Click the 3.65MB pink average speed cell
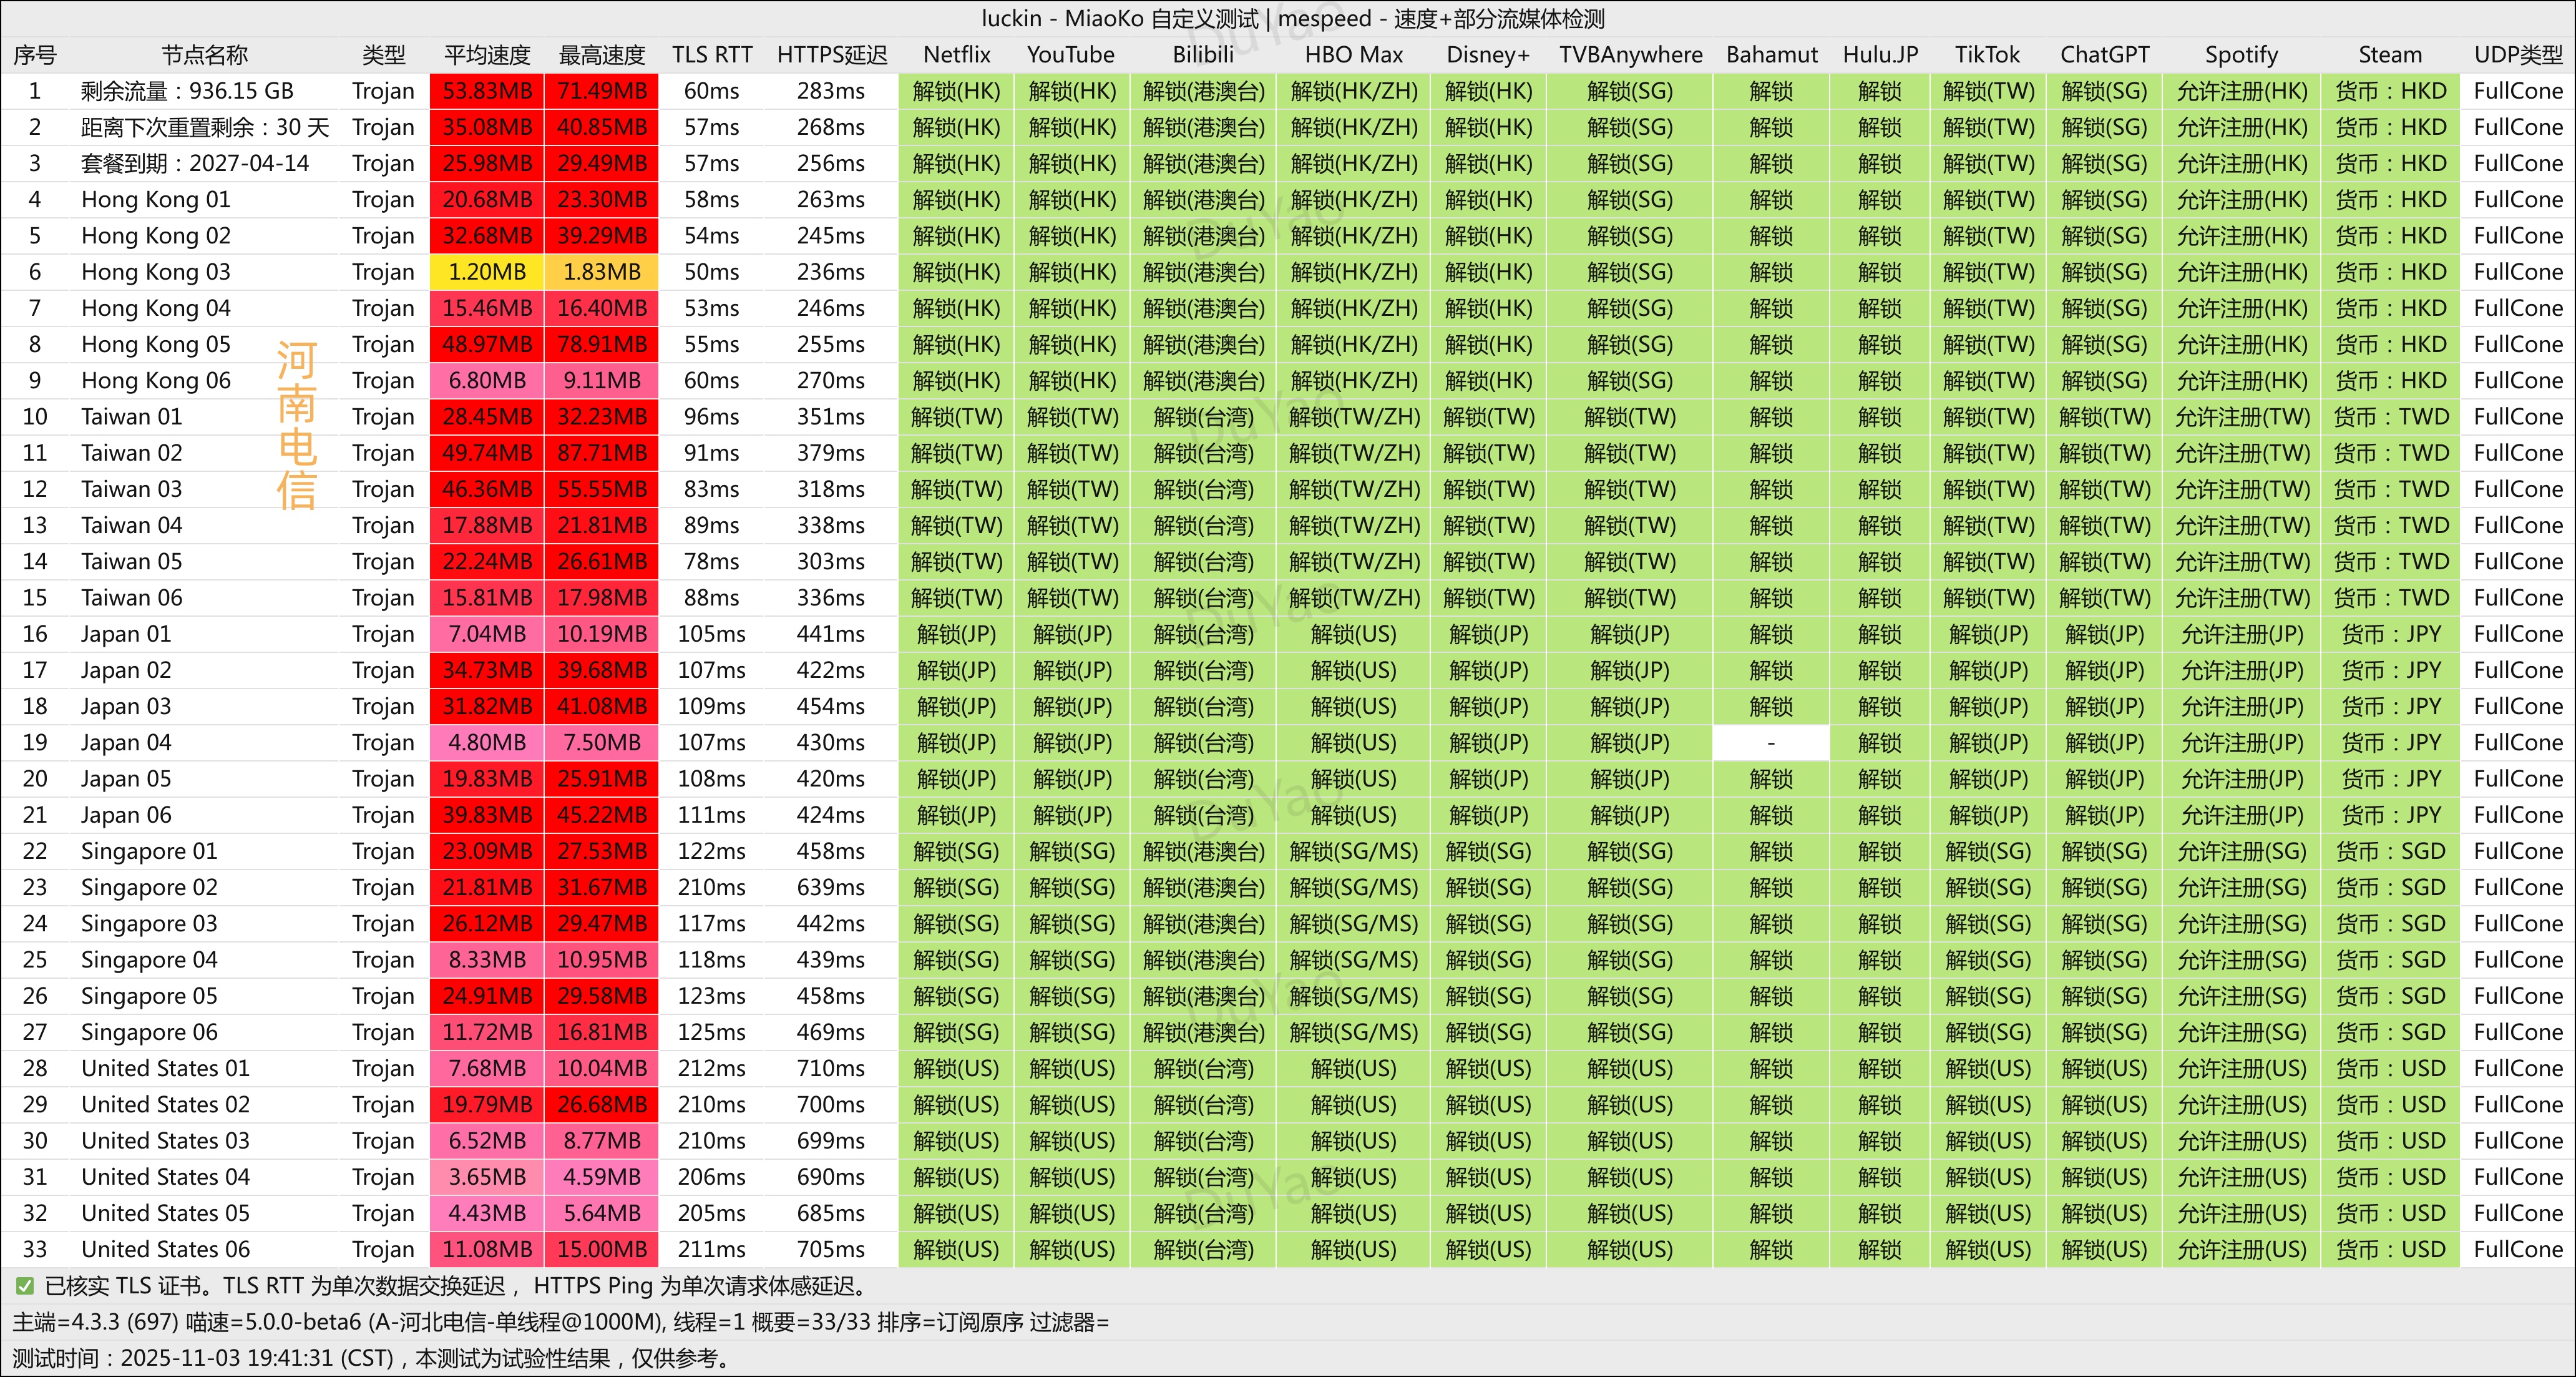Viewport: 2576px width, 1377px height. [x=487, y=1177]
